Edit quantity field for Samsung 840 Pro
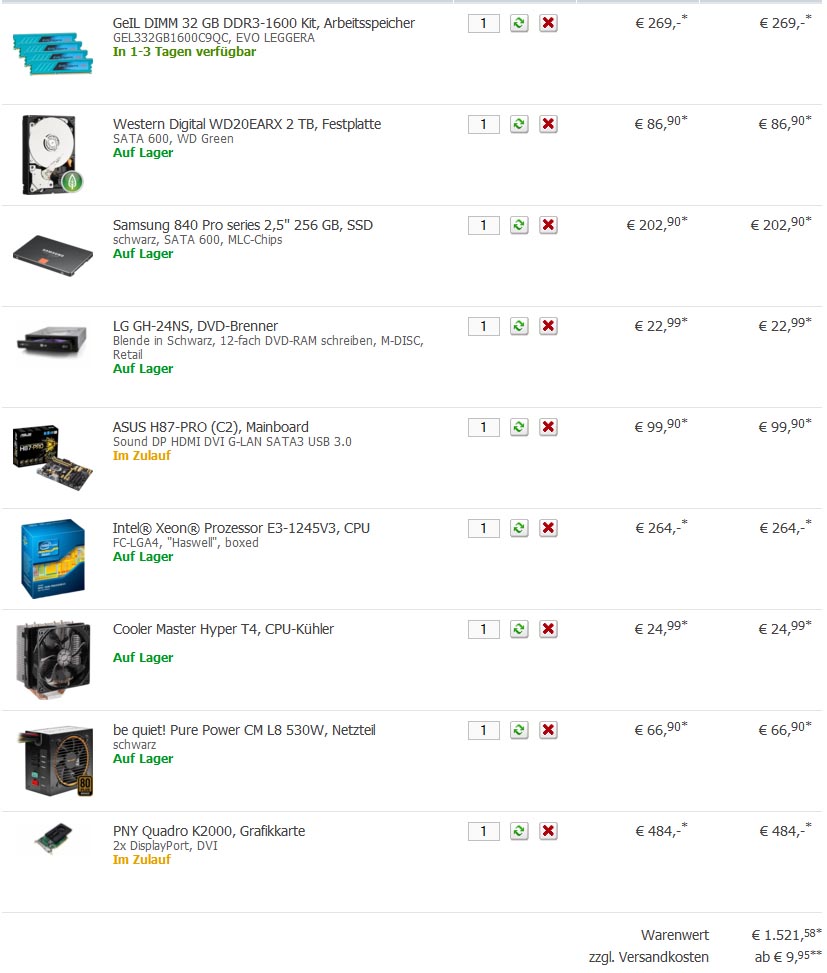Screen dimensions: 827x973 (x=484, y=225)
